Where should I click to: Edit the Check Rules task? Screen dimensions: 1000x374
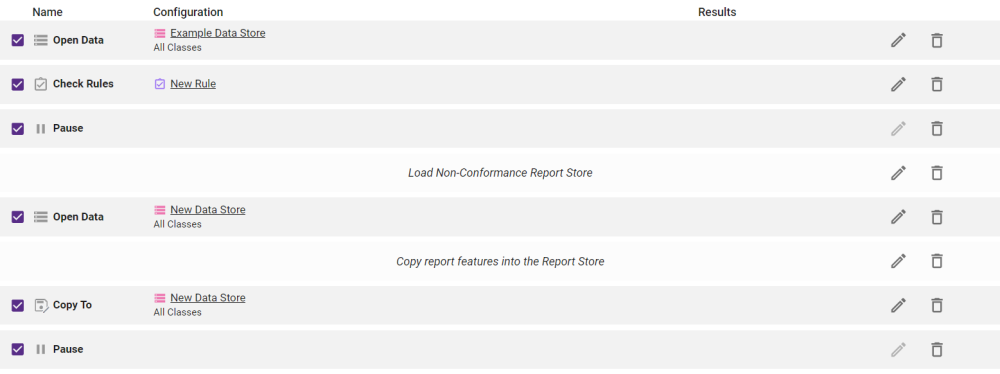pos(898,84)
